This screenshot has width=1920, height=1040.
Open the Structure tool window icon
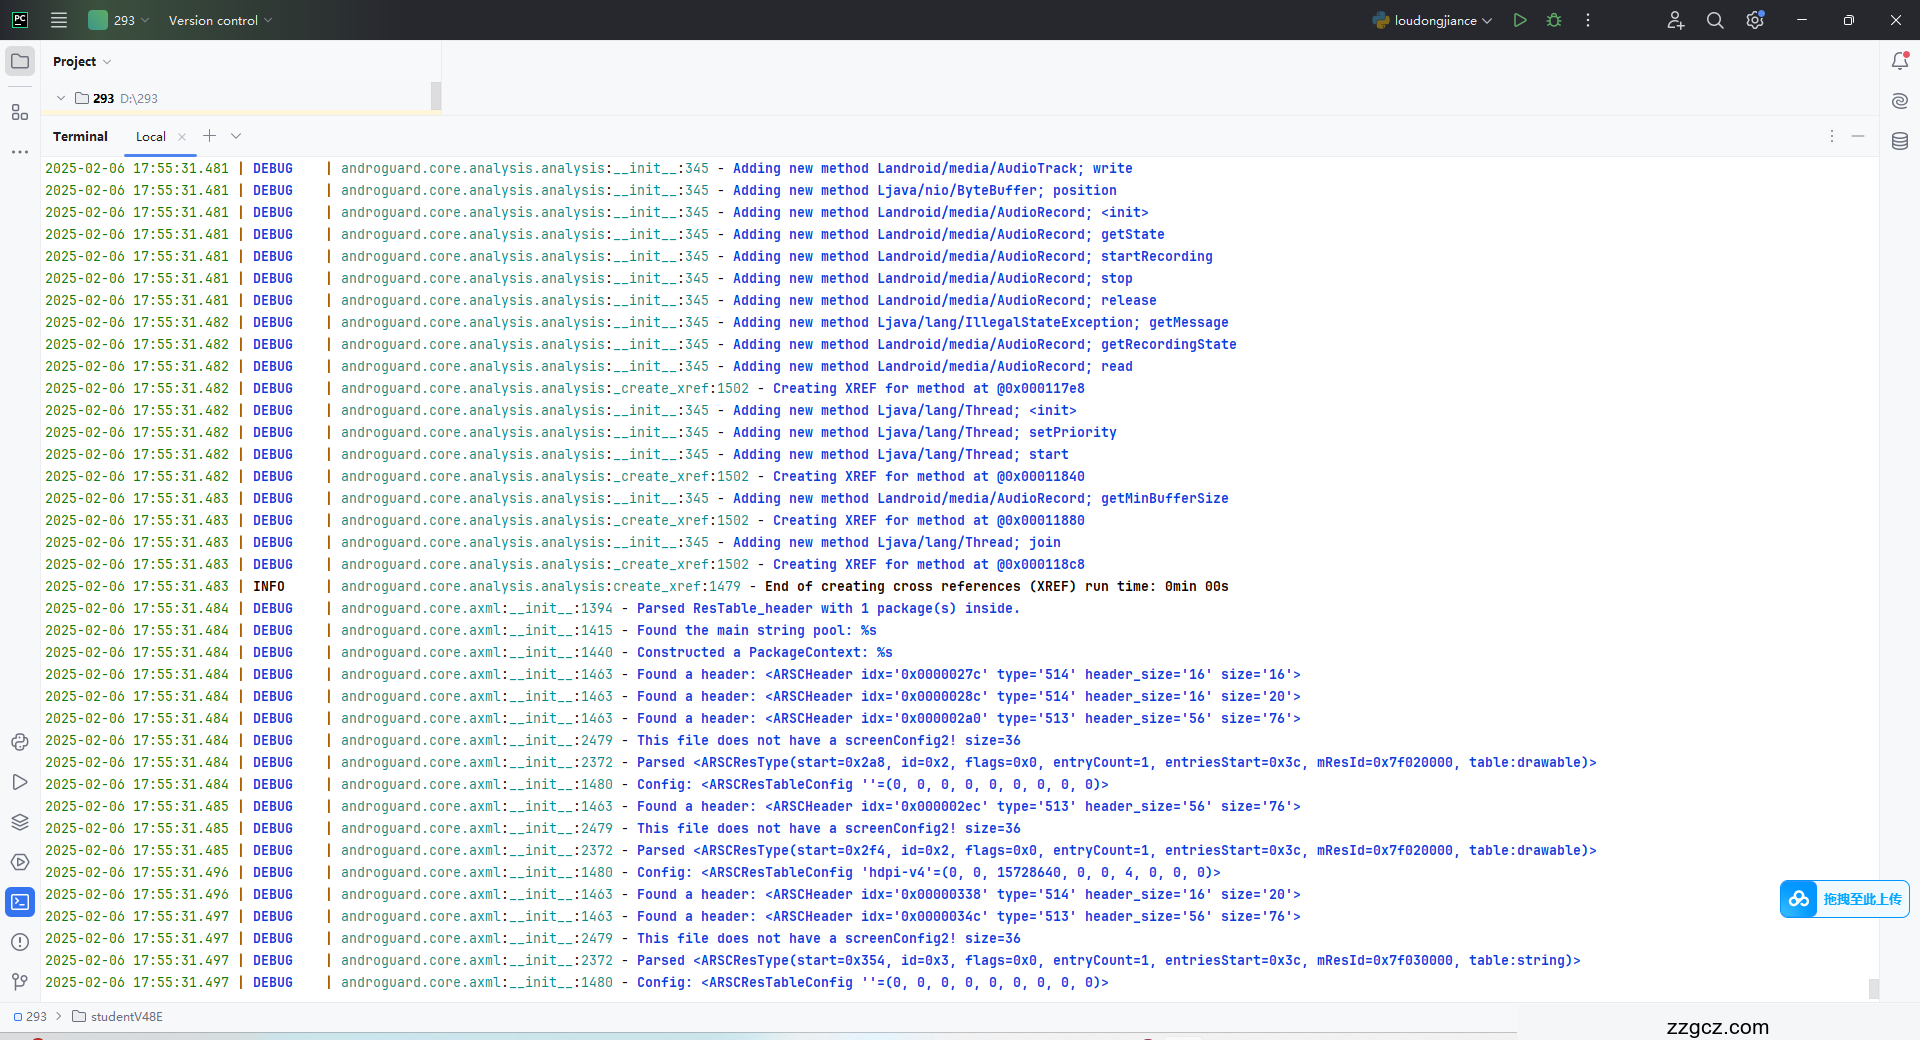pos(20,112)
